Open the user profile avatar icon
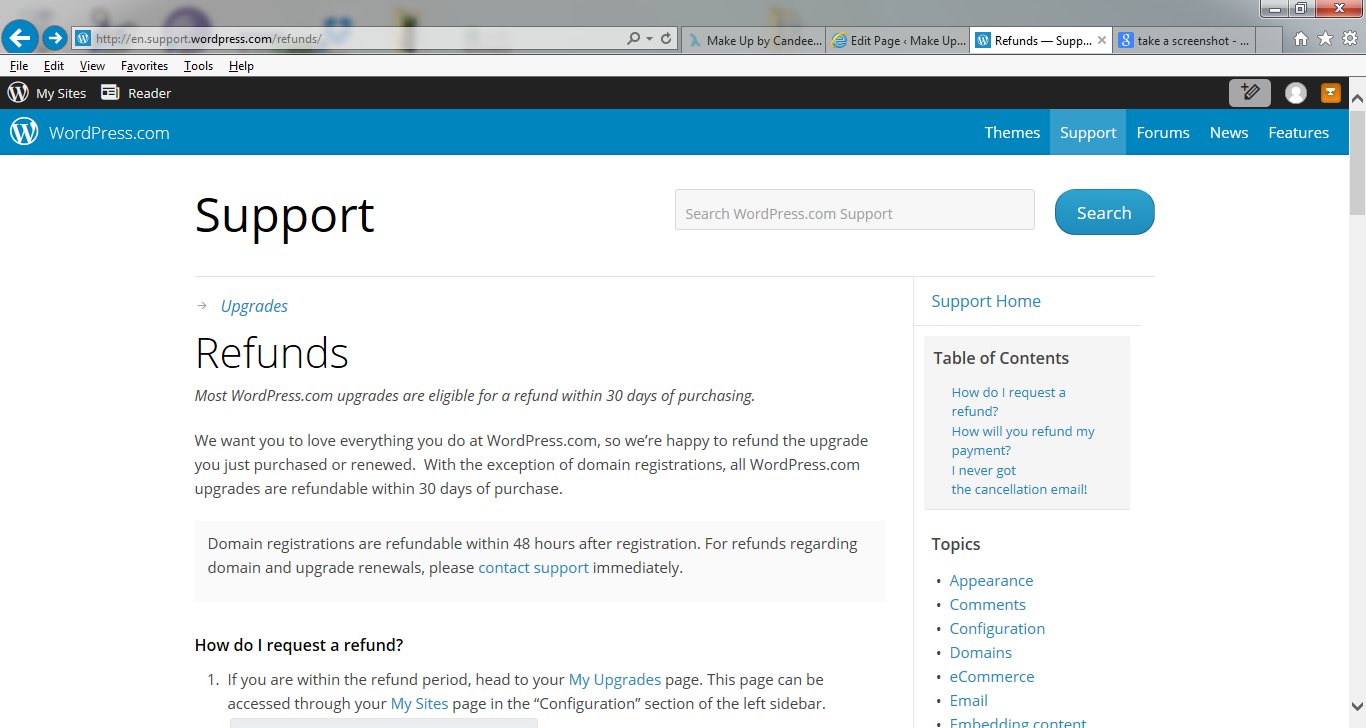1366x728 pixels. 1296,93
